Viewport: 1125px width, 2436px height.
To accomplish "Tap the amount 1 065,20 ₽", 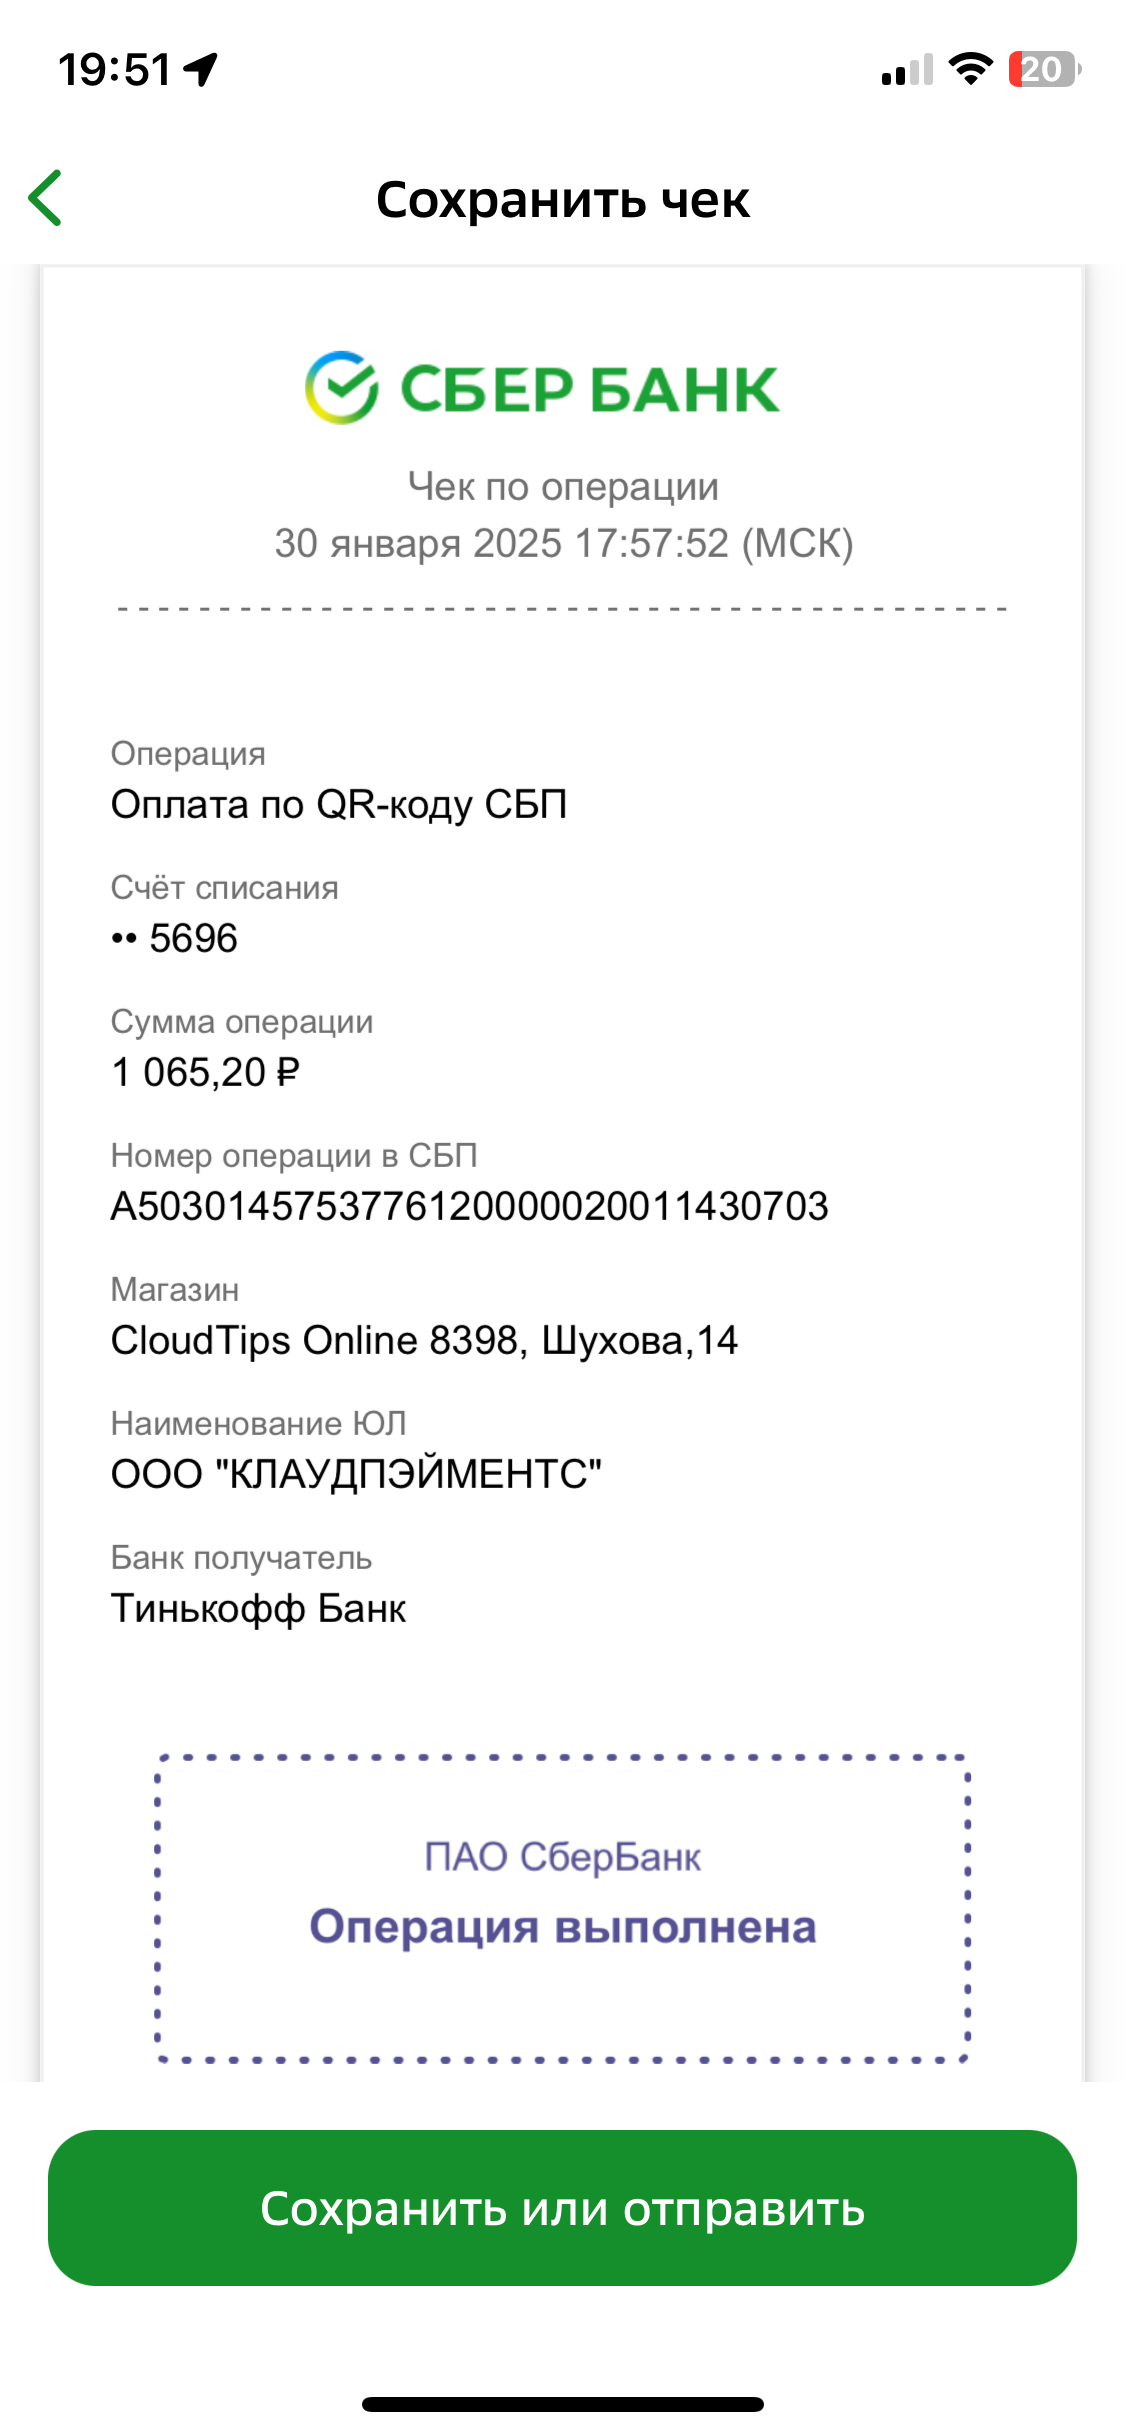I will click(205, 1072).
